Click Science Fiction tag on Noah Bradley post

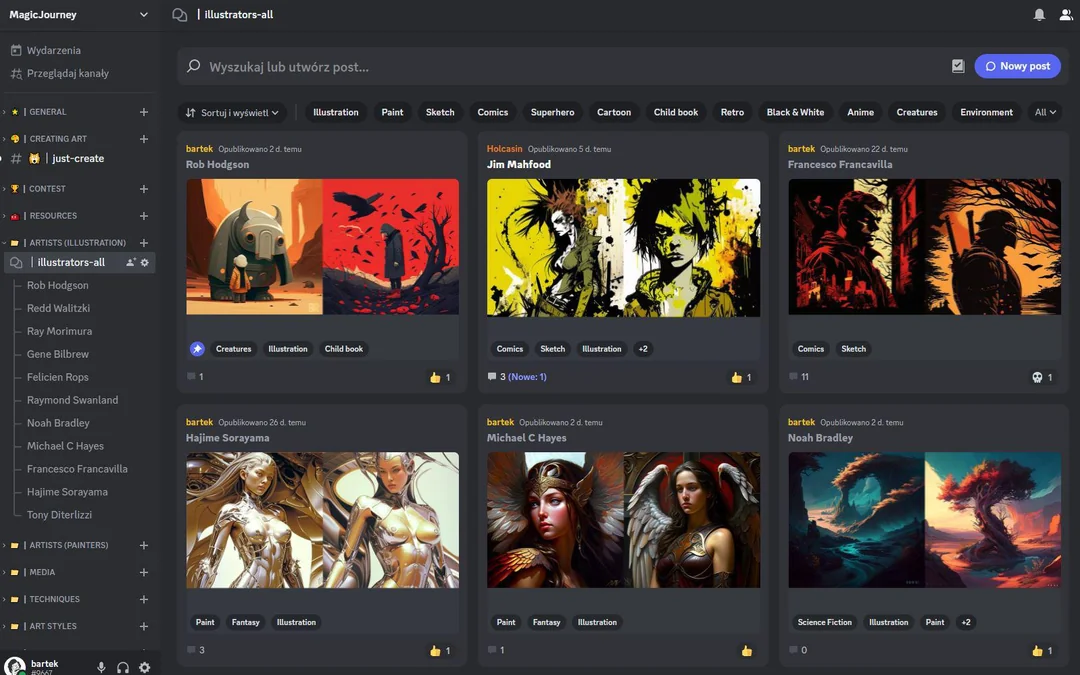pos(824,622)
